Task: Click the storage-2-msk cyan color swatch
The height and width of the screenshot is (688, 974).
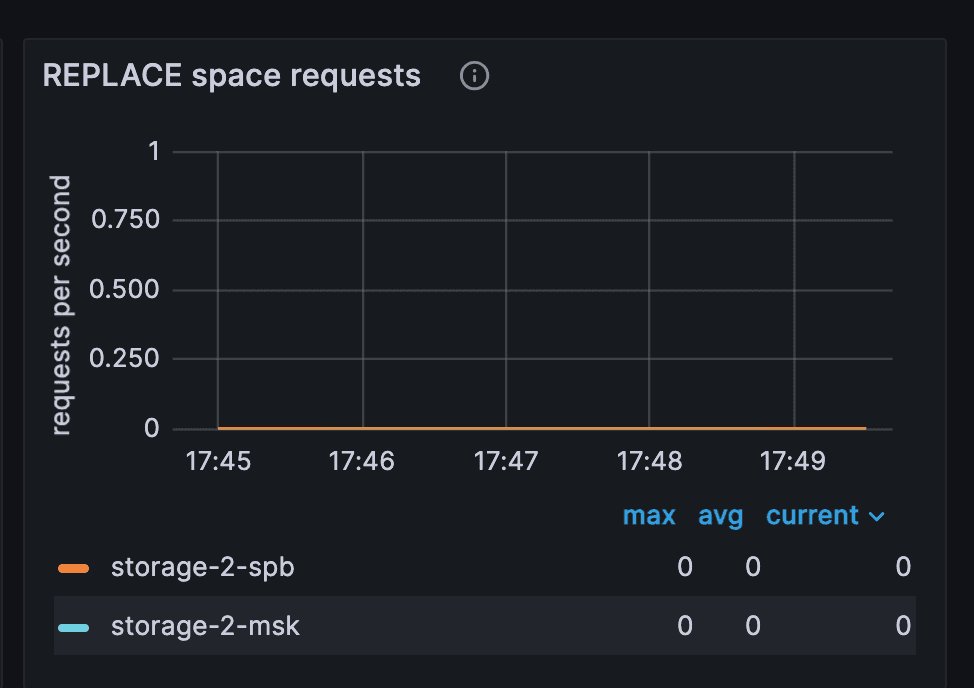Action: (73, 628)
